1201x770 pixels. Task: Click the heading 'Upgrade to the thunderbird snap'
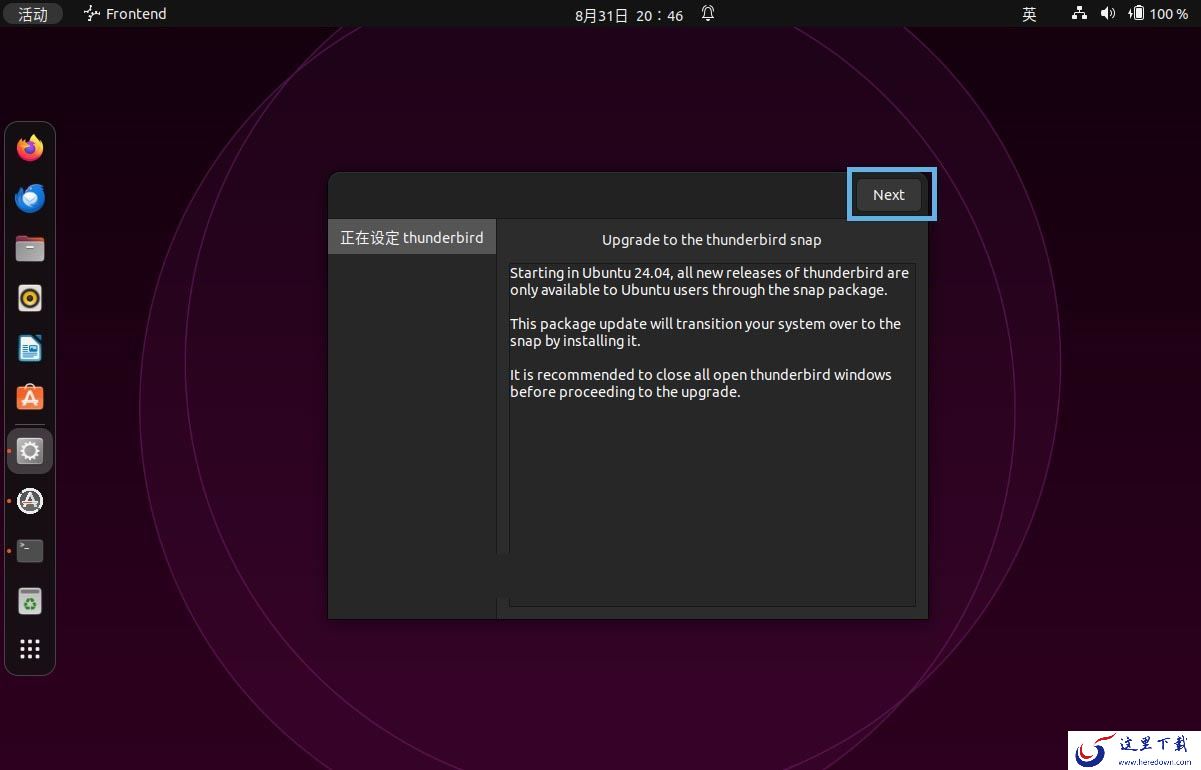[x=711, y=240]
